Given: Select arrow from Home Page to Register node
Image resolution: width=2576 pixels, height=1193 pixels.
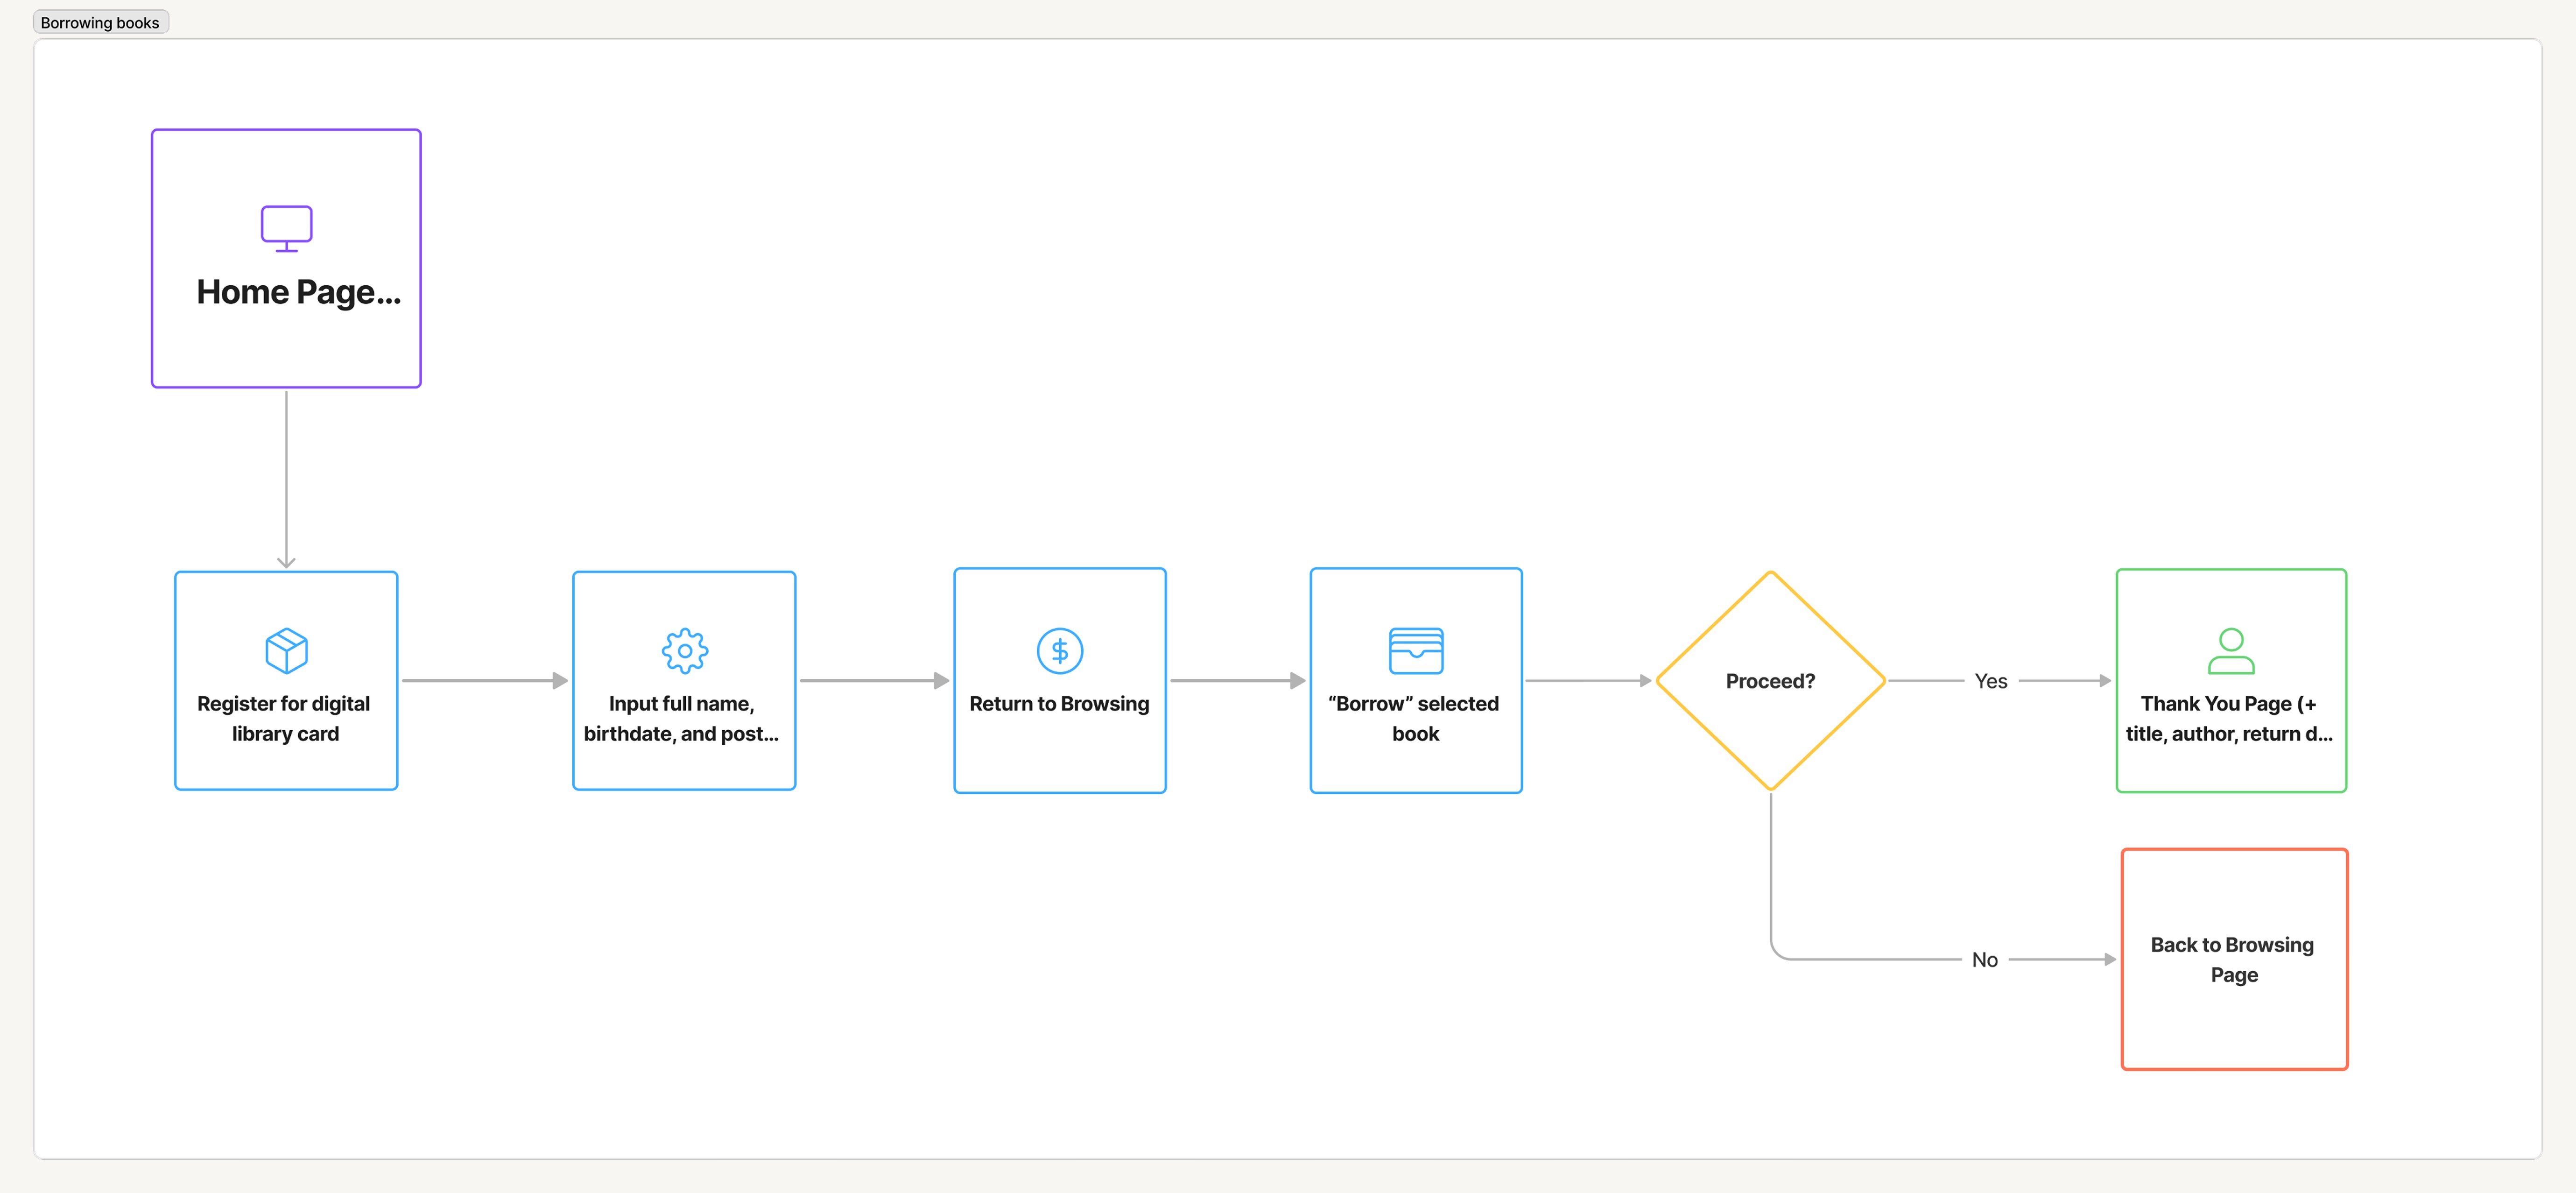Looking at the screenshot, I should click(x=286, y=478).
